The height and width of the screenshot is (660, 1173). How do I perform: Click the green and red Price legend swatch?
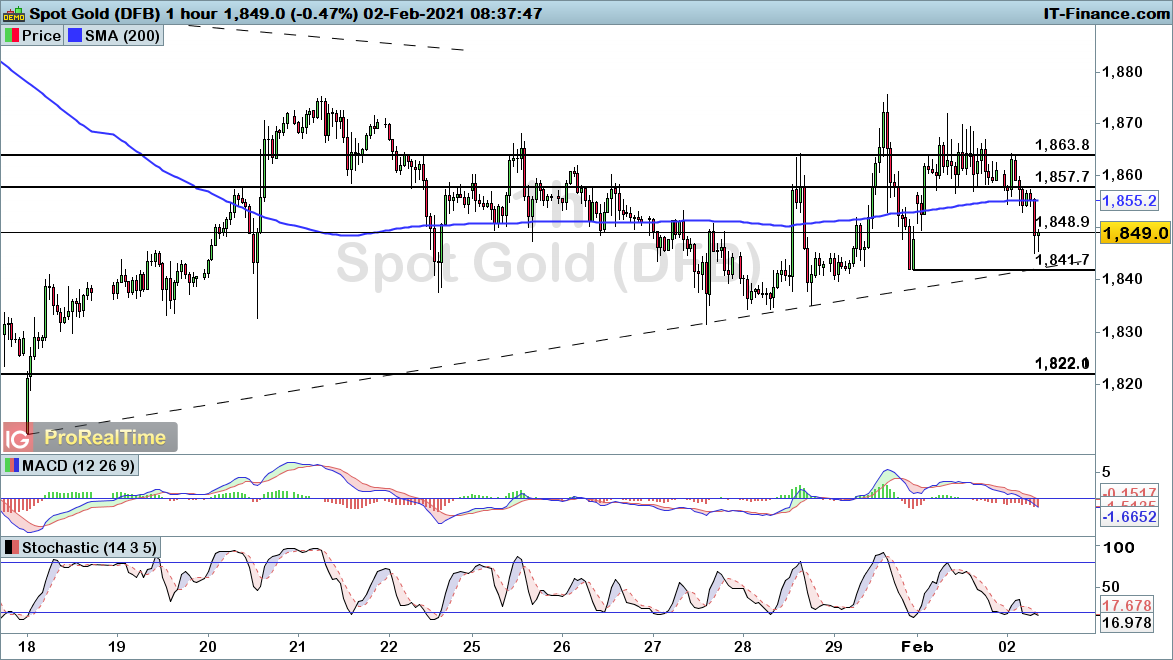11,36
